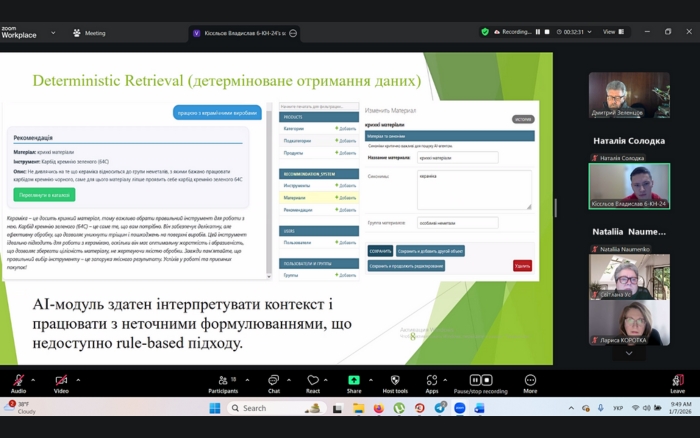Expand video options arrow next to Video
This screenshot has height=438, width=700.
click(78, 380)
